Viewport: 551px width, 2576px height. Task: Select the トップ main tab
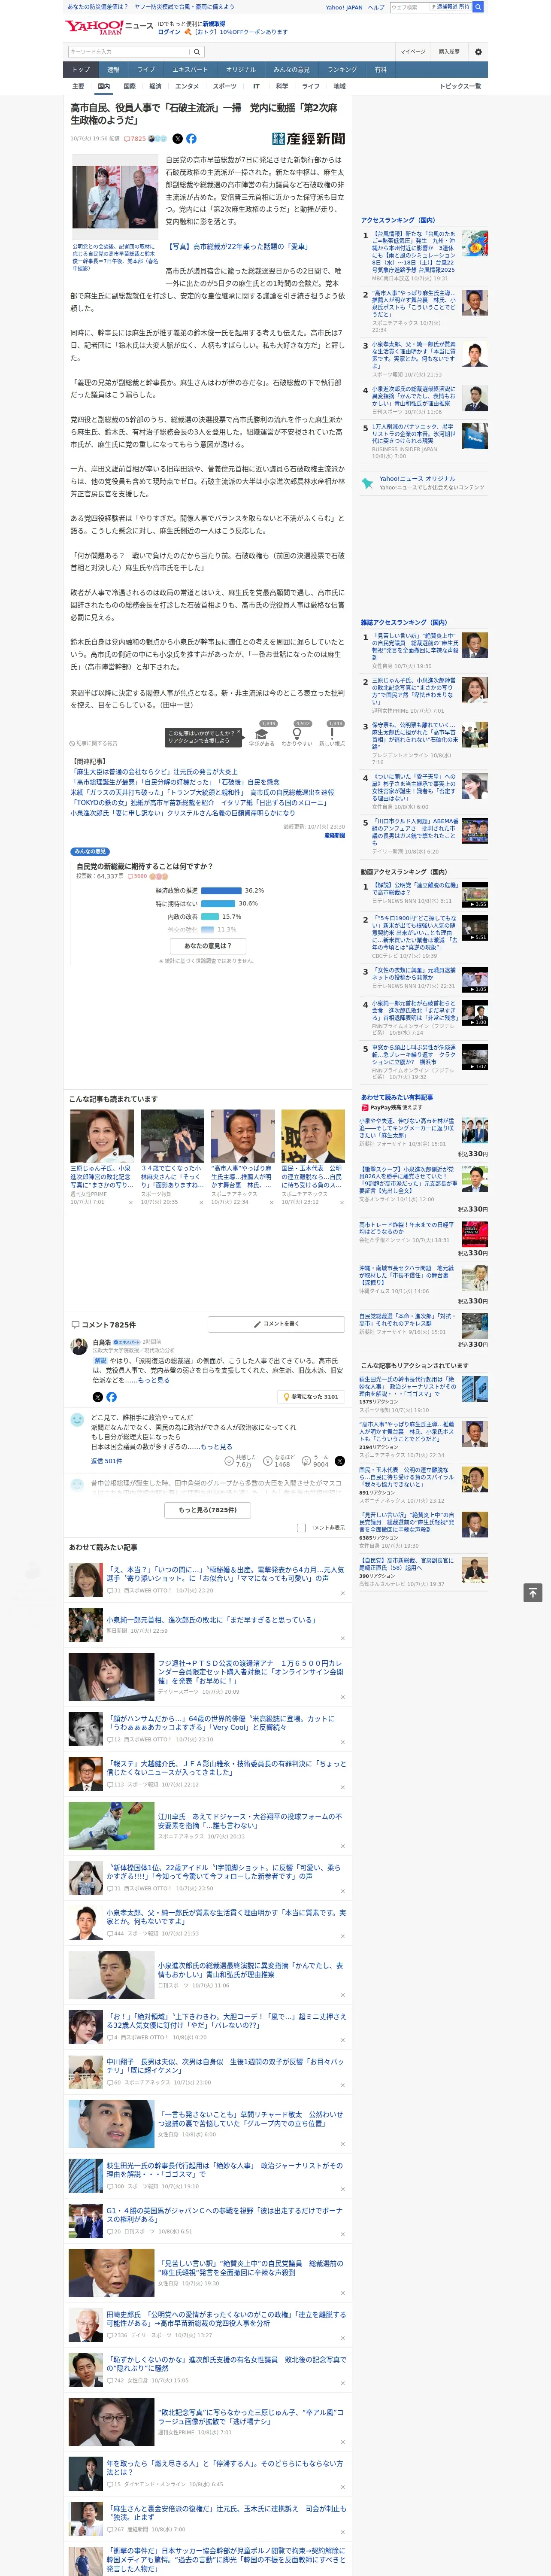(x=81, y=70)
